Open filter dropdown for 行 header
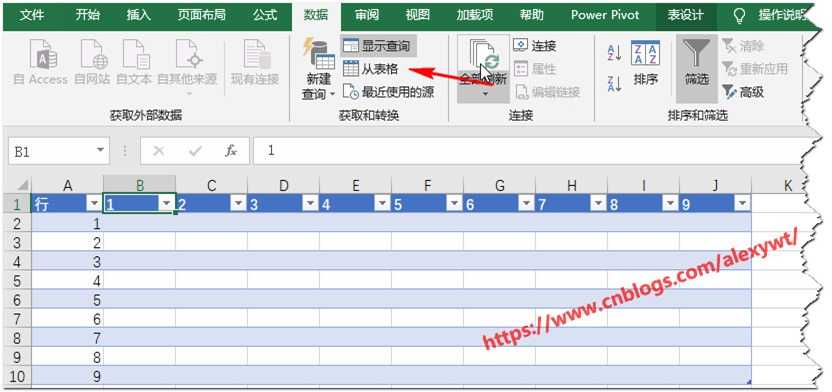Viewport: 832px width, 392px height. (x=94, y=204)
